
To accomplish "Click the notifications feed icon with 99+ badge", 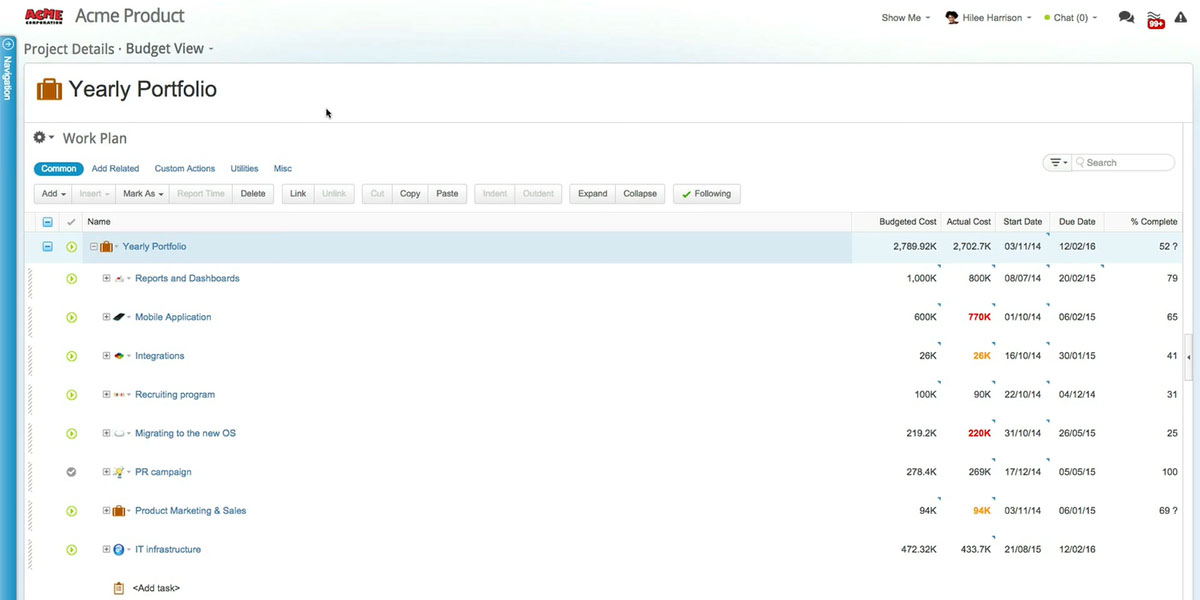I will 1154,18.
